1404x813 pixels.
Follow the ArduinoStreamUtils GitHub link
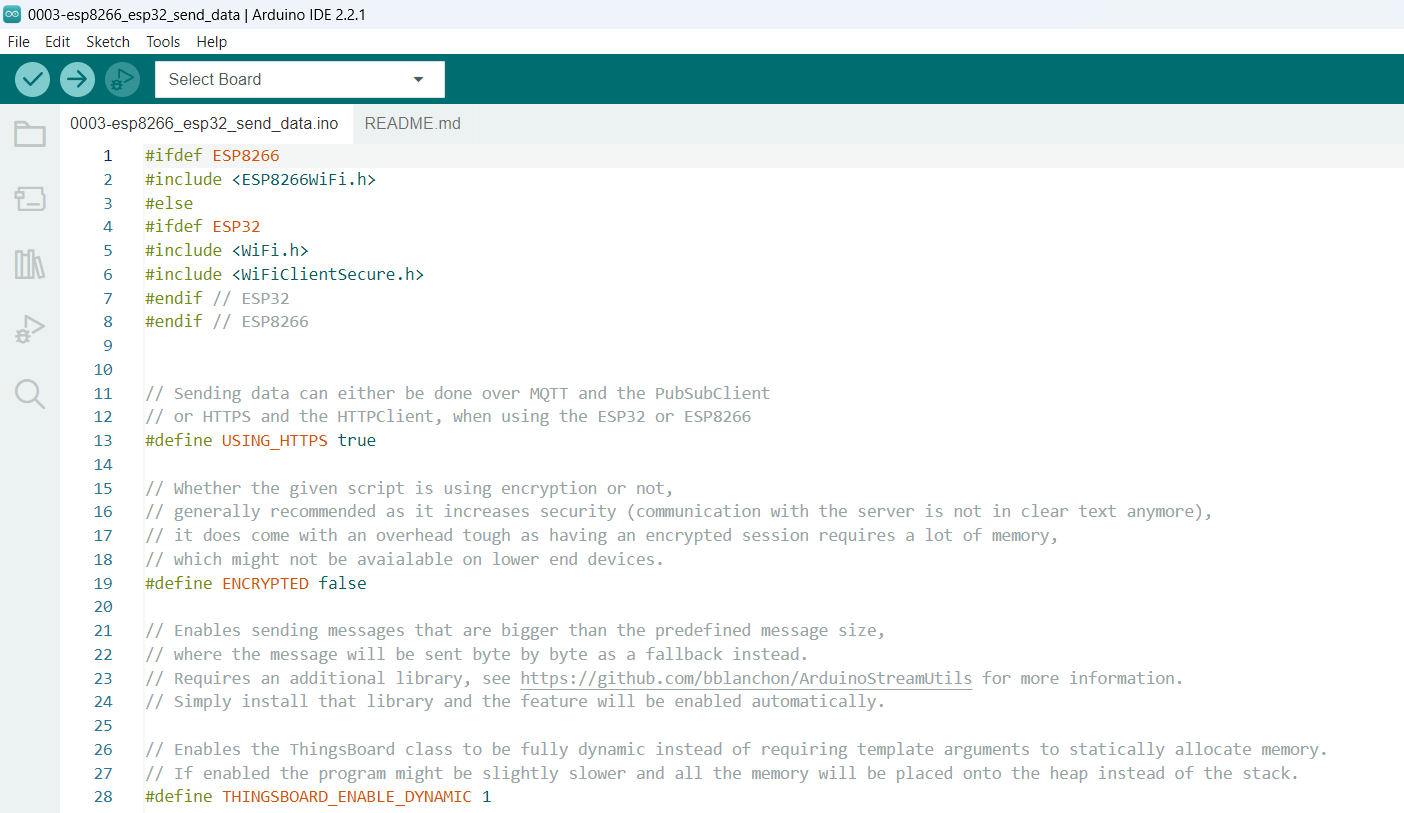click(746, 678)
